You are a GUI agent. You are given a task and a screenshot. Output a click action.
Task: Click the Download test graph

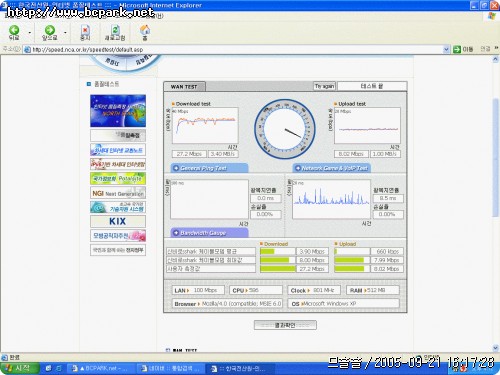205,125
